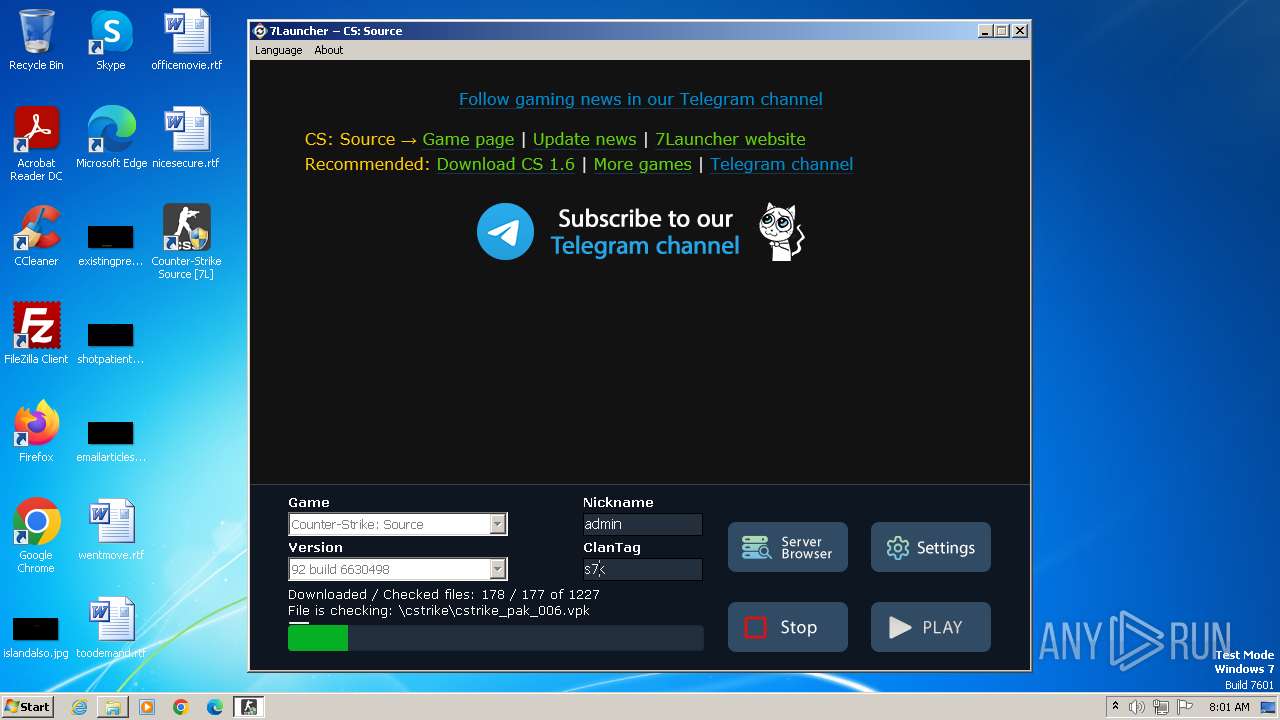Image resolution: width=1280 pixels, height=720 pixels.
Task: Open Telegram channel link in Recommended row
Action: point(781,164)
